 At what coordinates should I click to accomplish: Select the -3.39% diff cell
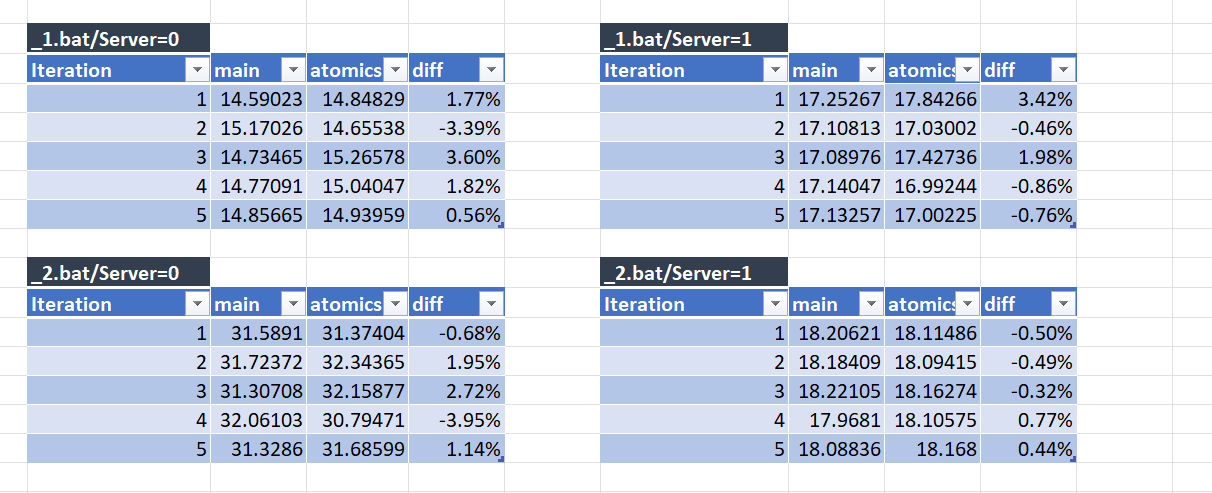[456, 128]
